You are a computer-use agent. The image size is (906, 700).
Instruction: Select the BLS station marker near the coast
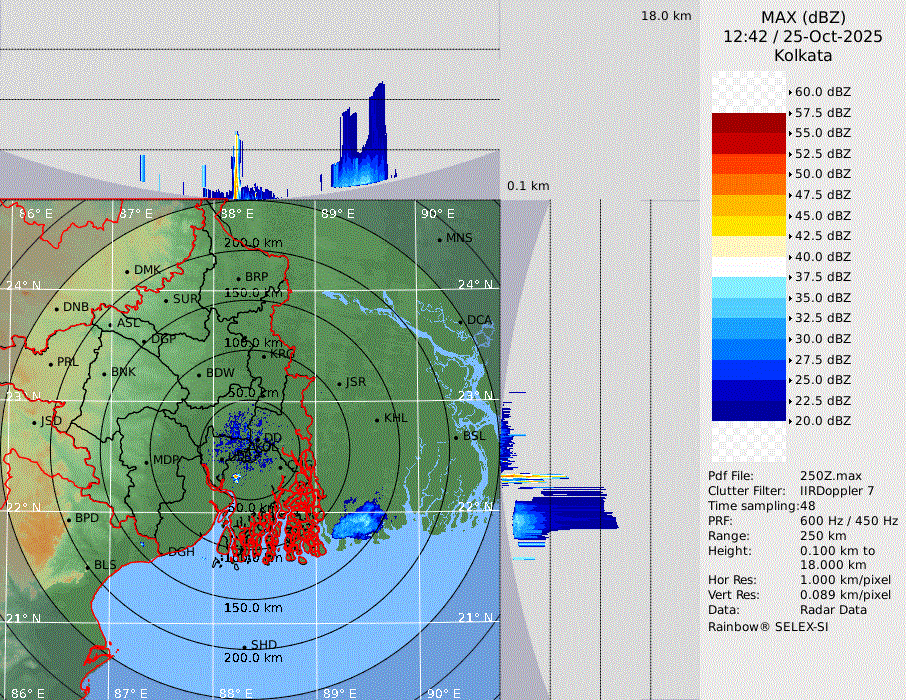(x=88, y=566)
